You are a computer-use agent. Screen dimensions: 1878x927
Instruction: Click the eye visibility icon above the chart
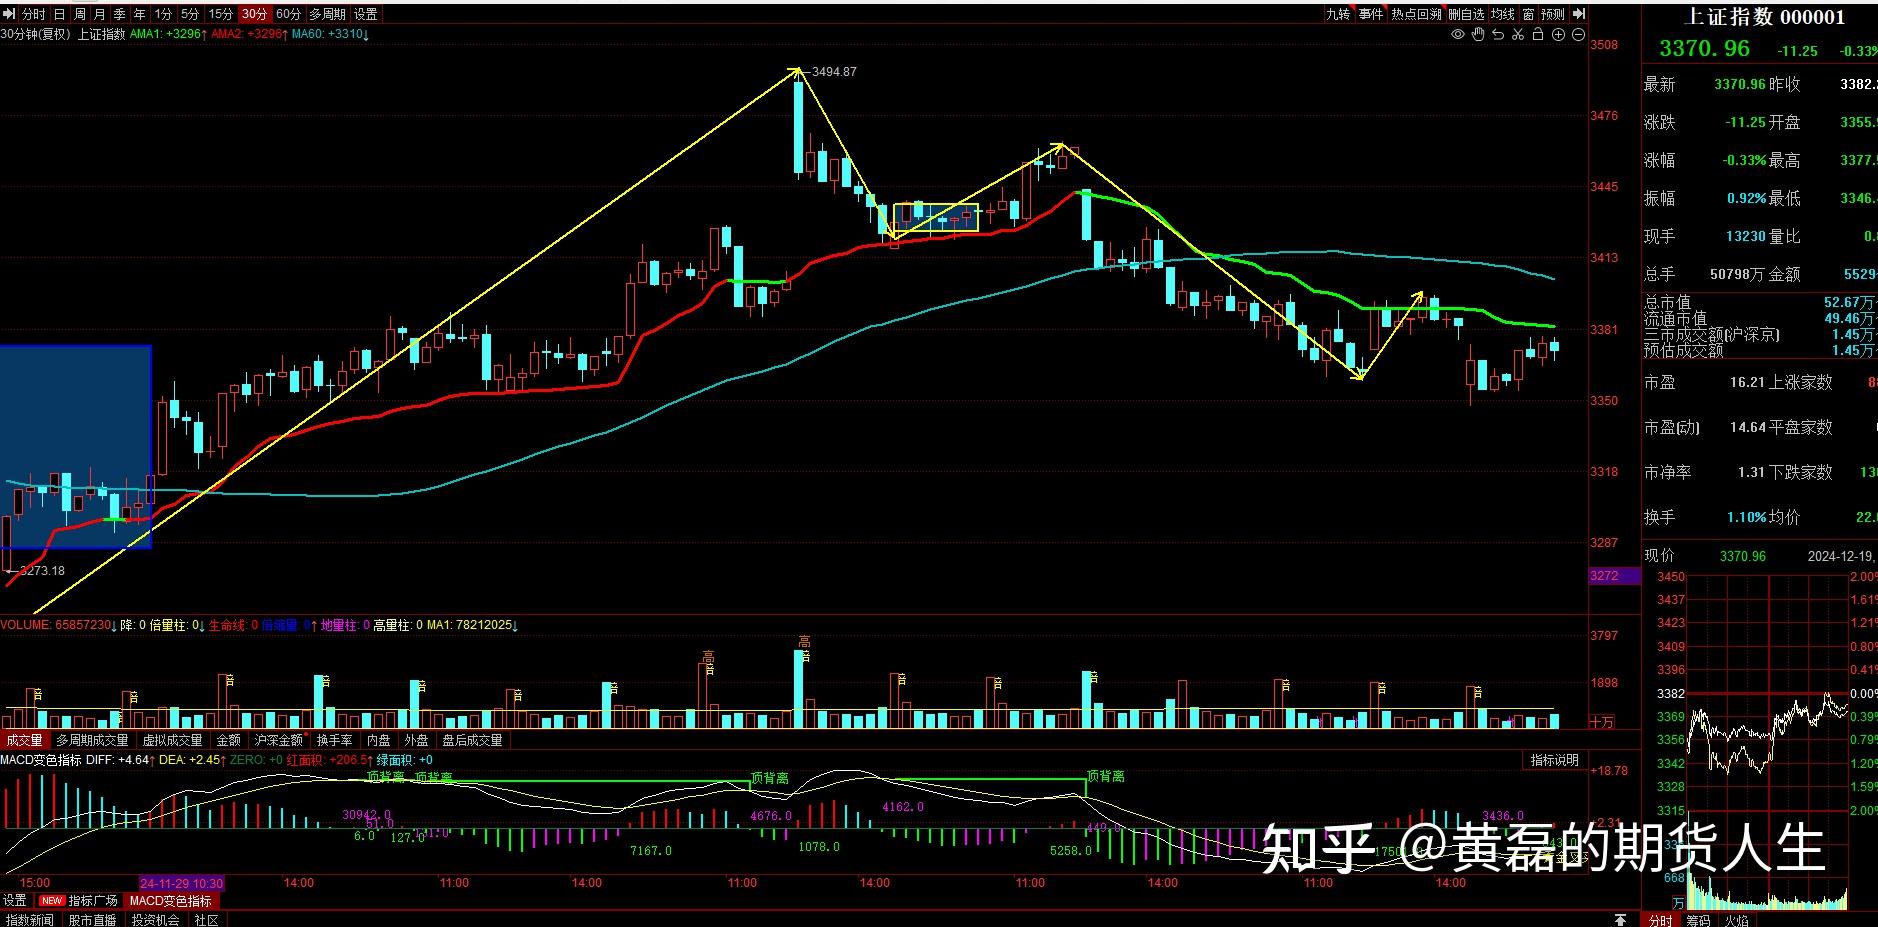point(1458,35)
